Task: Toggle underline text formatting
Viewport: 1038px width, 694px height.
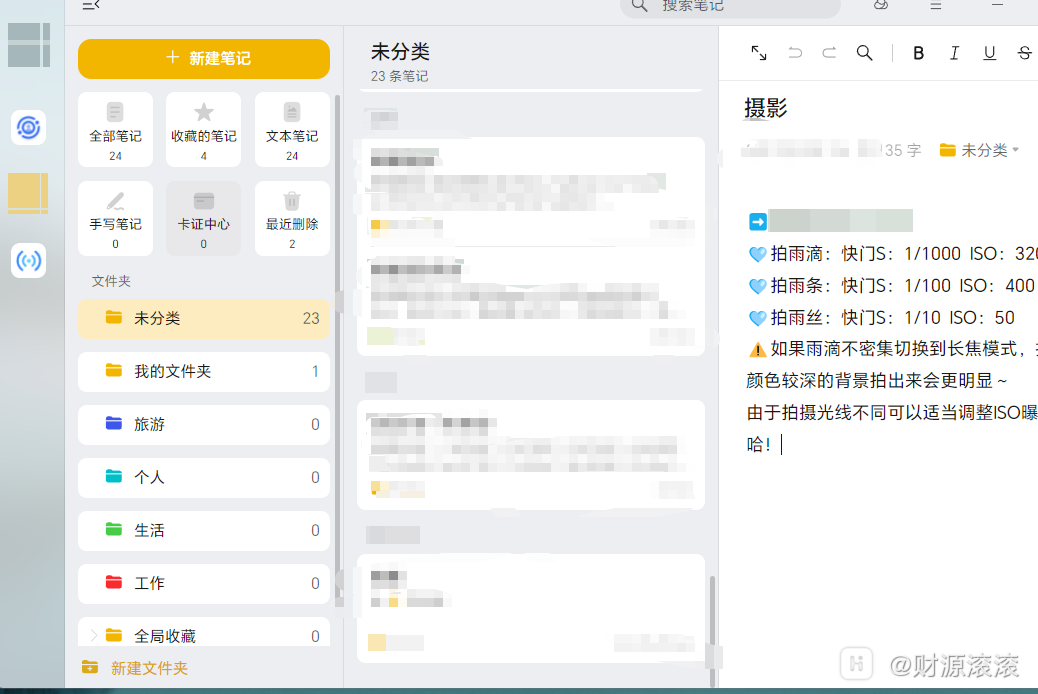Action: pyautogui.click(x=989, y=54)
